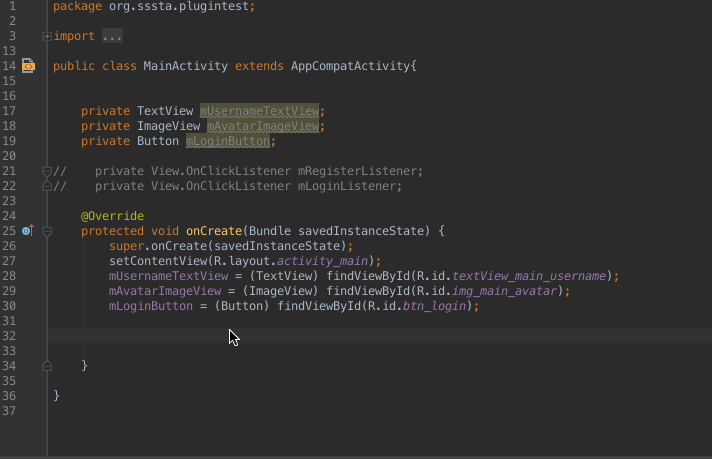This screenshot has height=459, width=712.
Task: Click the folded import ellipsis placeholder
Action: (x=112, y=36)
